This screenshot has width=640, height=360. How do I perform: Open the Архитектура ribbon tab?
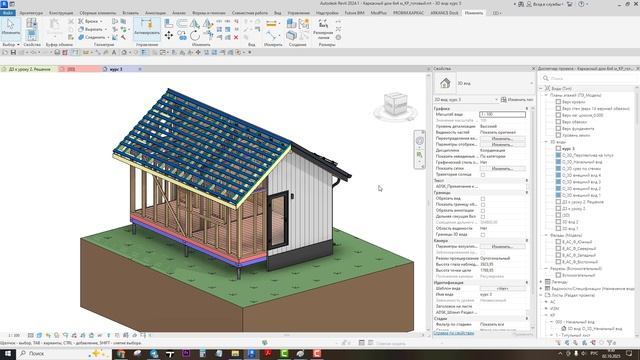(31, 13)
